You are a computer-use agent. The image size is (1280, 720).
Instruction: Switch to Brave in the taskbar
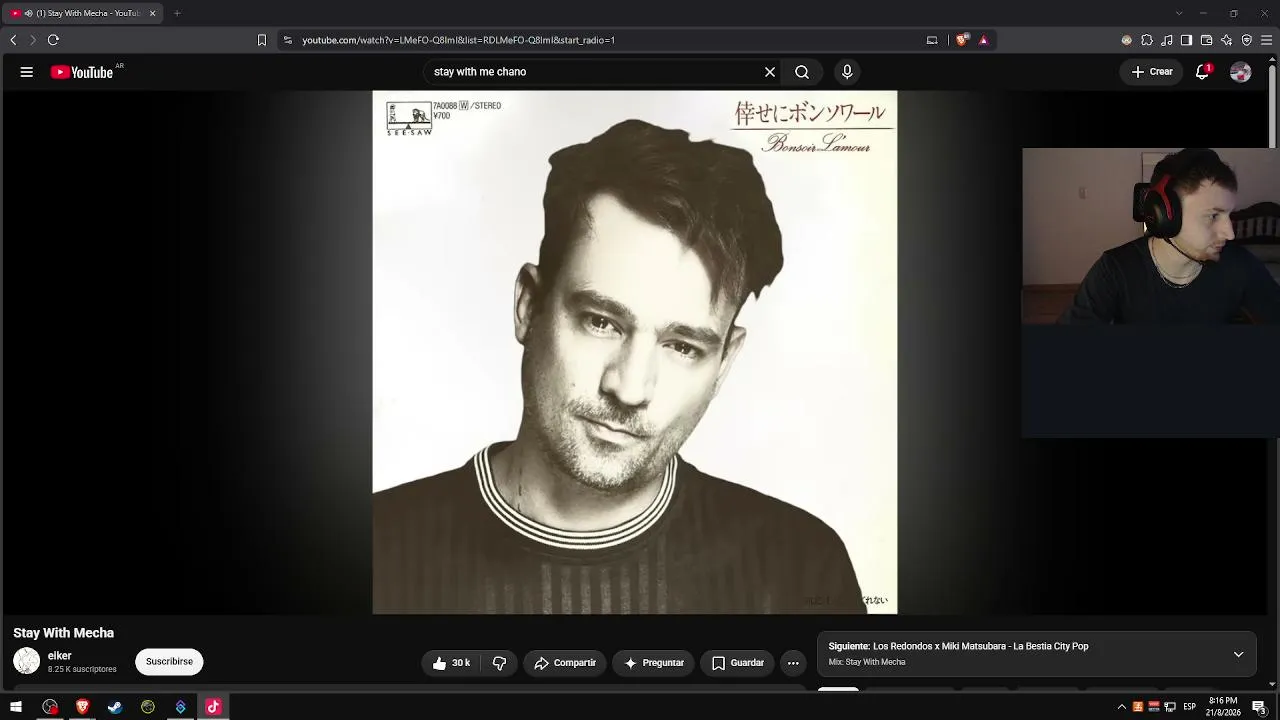click(x=83, y=707)
